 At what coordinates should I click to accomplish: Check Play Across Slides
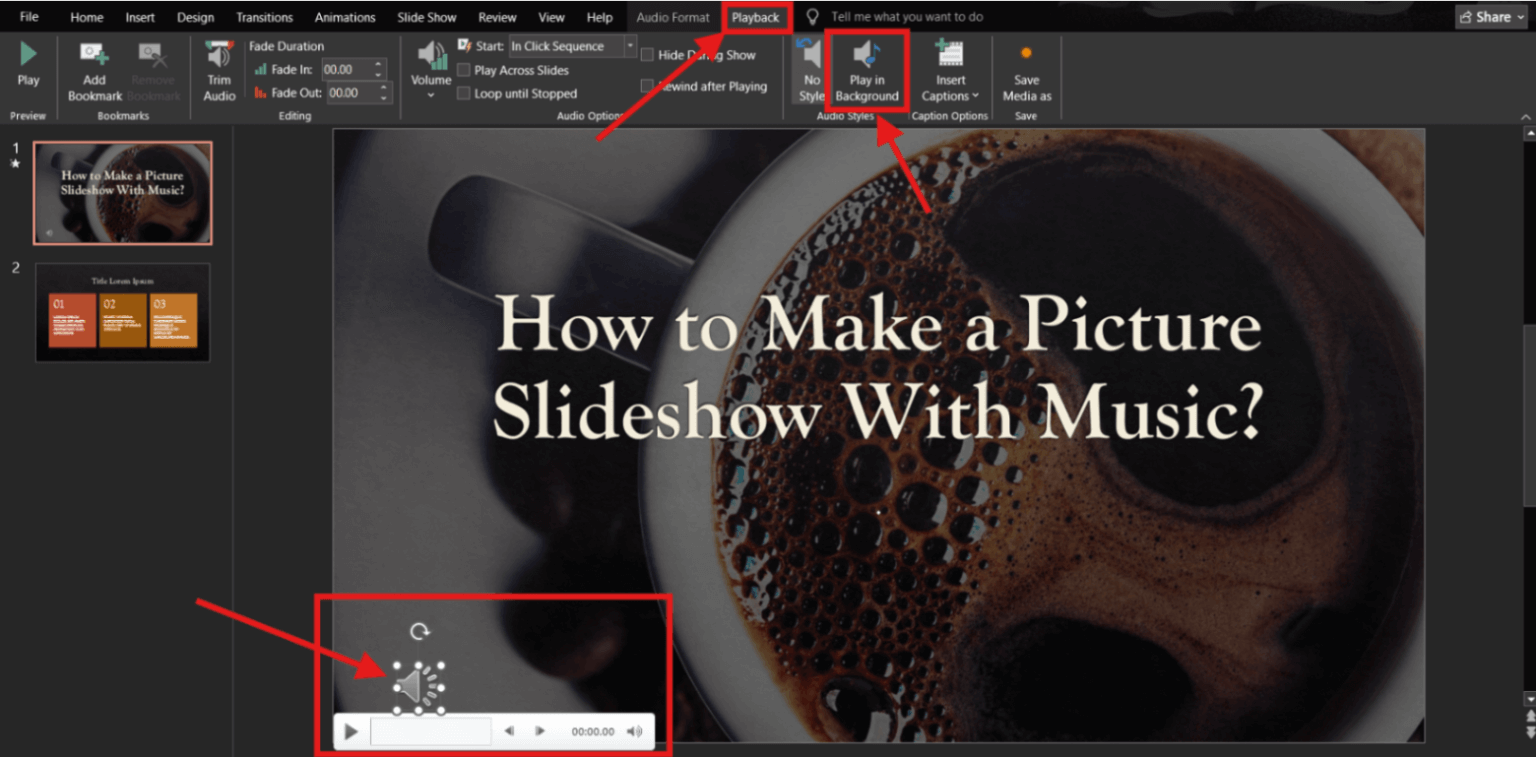pyautogui.click(x=464, y=70)
